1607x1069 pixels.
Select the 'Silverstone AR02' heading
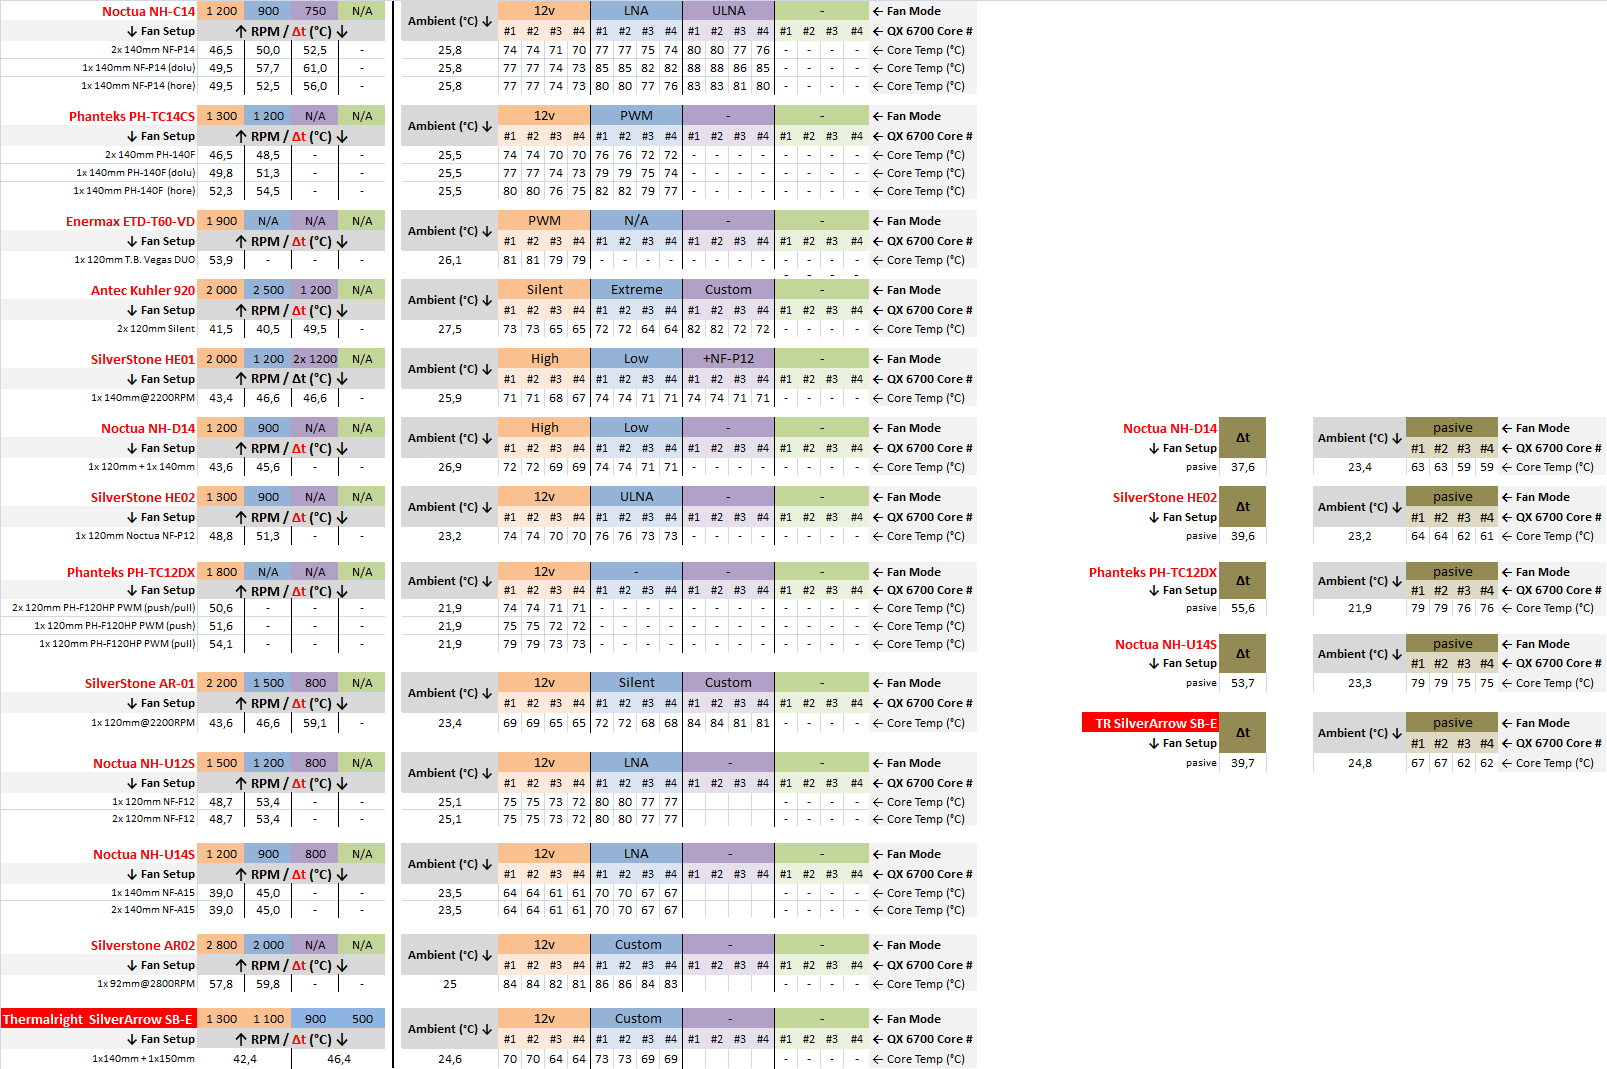(143, 945)
